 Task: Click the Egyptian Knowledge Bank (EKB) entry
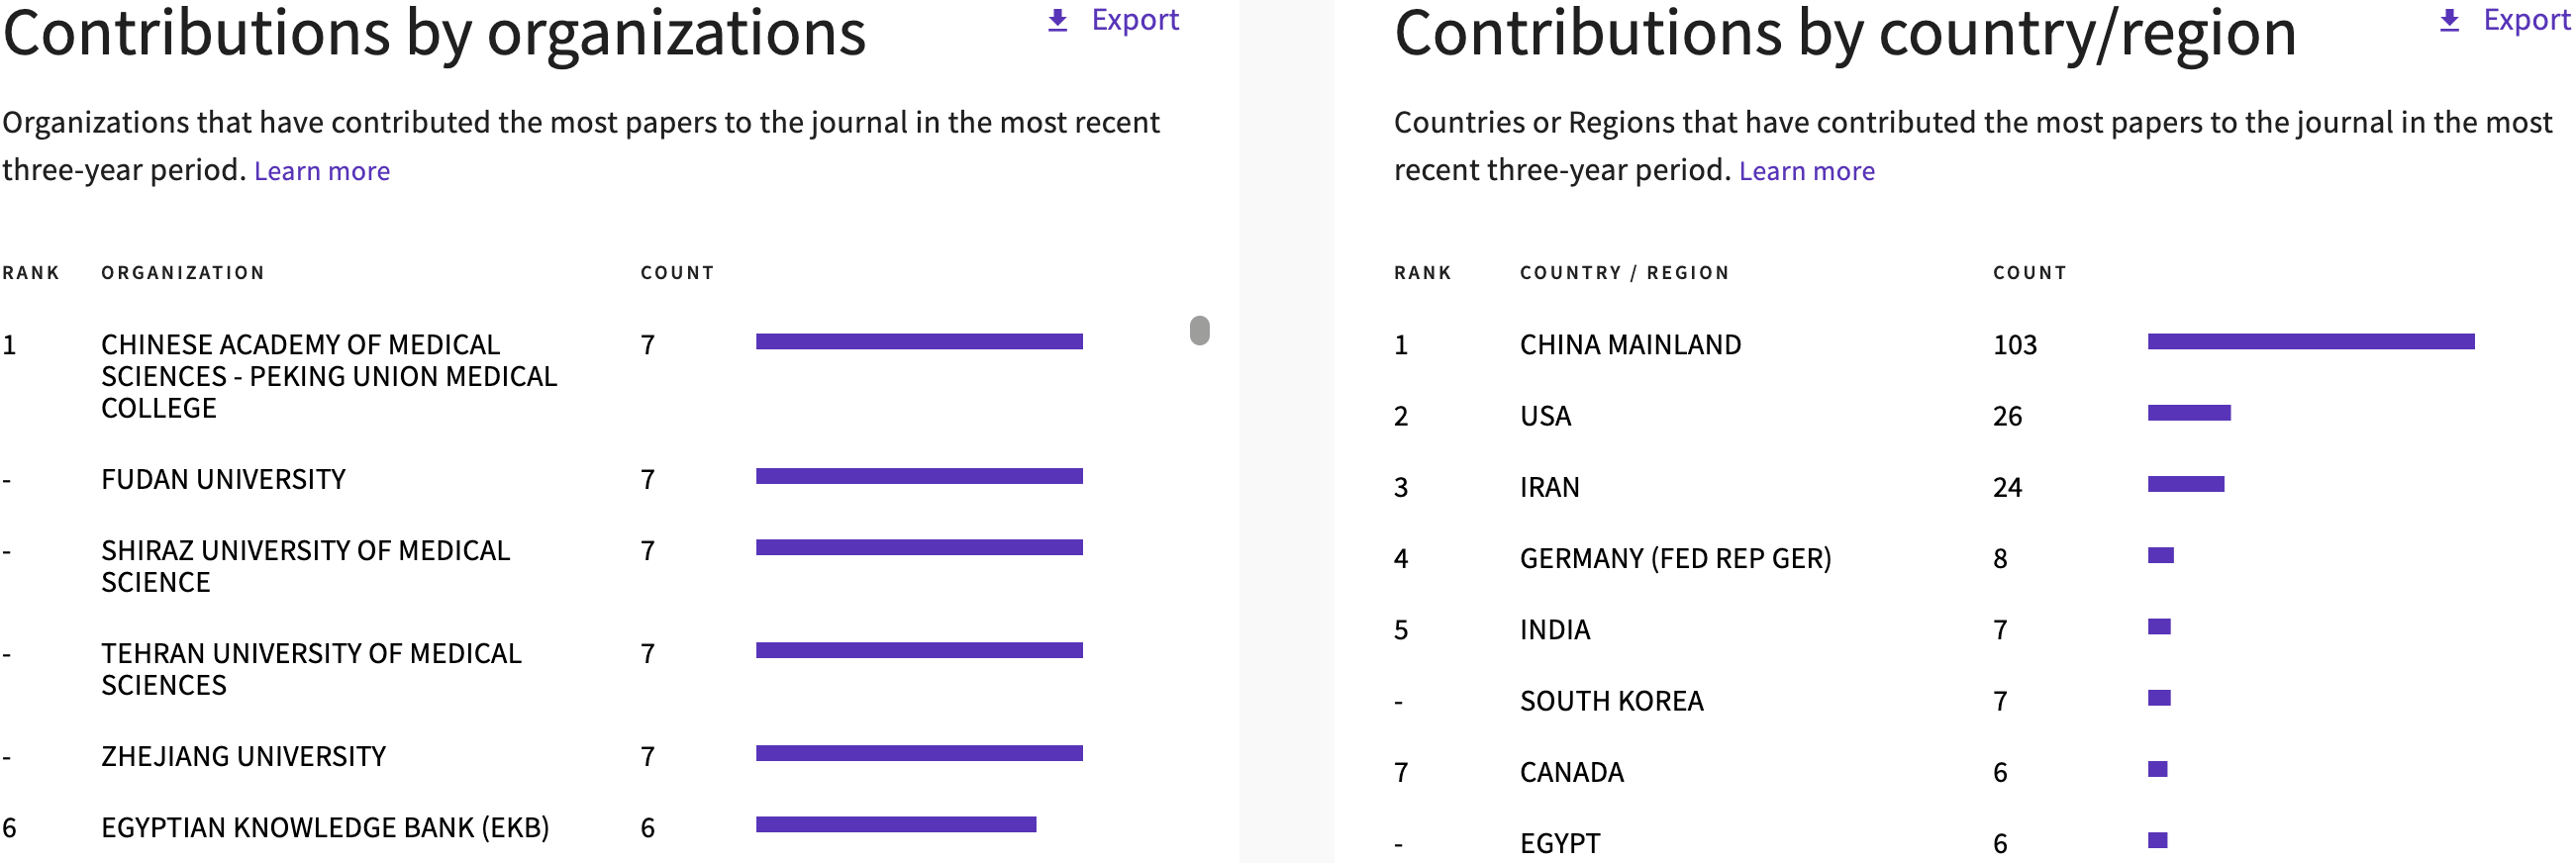(x=325, y=827)
